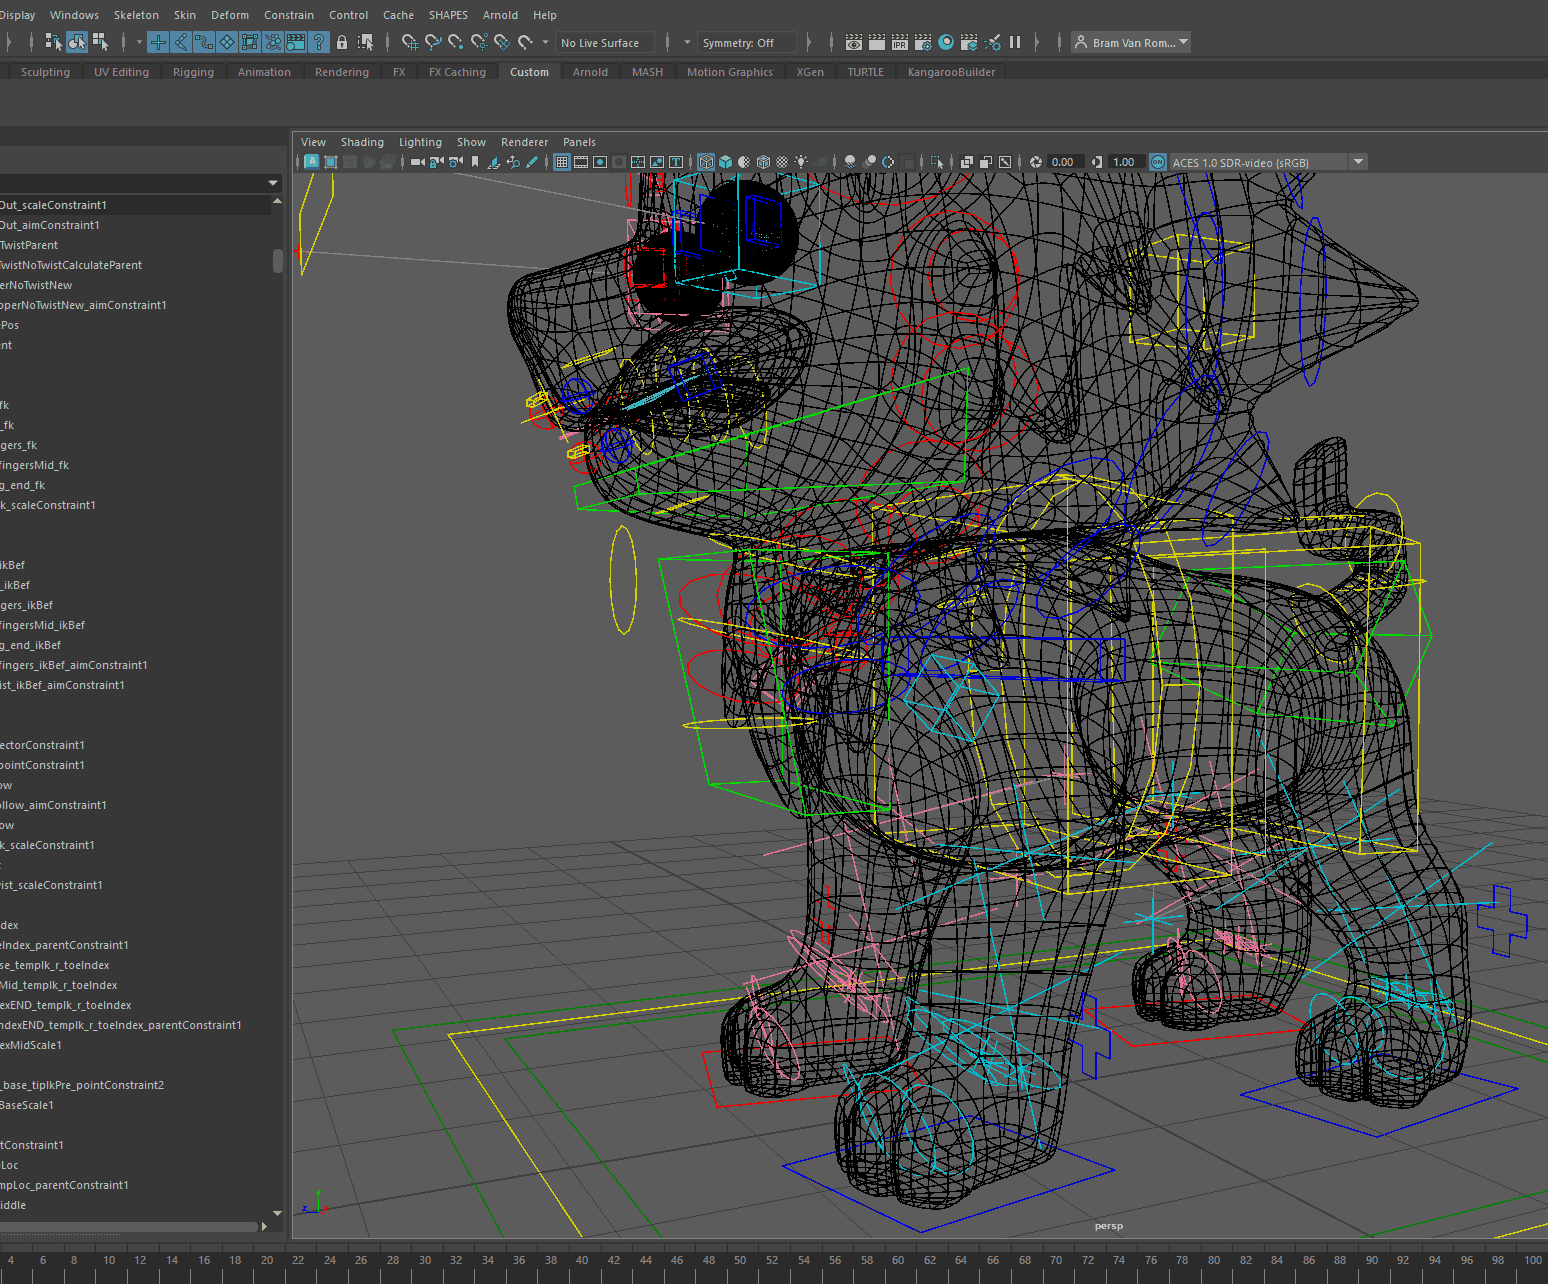Click the viewport bookmarks icon
The image size is (1548, 1284).
pyautogui.click(x=475, y=162)
